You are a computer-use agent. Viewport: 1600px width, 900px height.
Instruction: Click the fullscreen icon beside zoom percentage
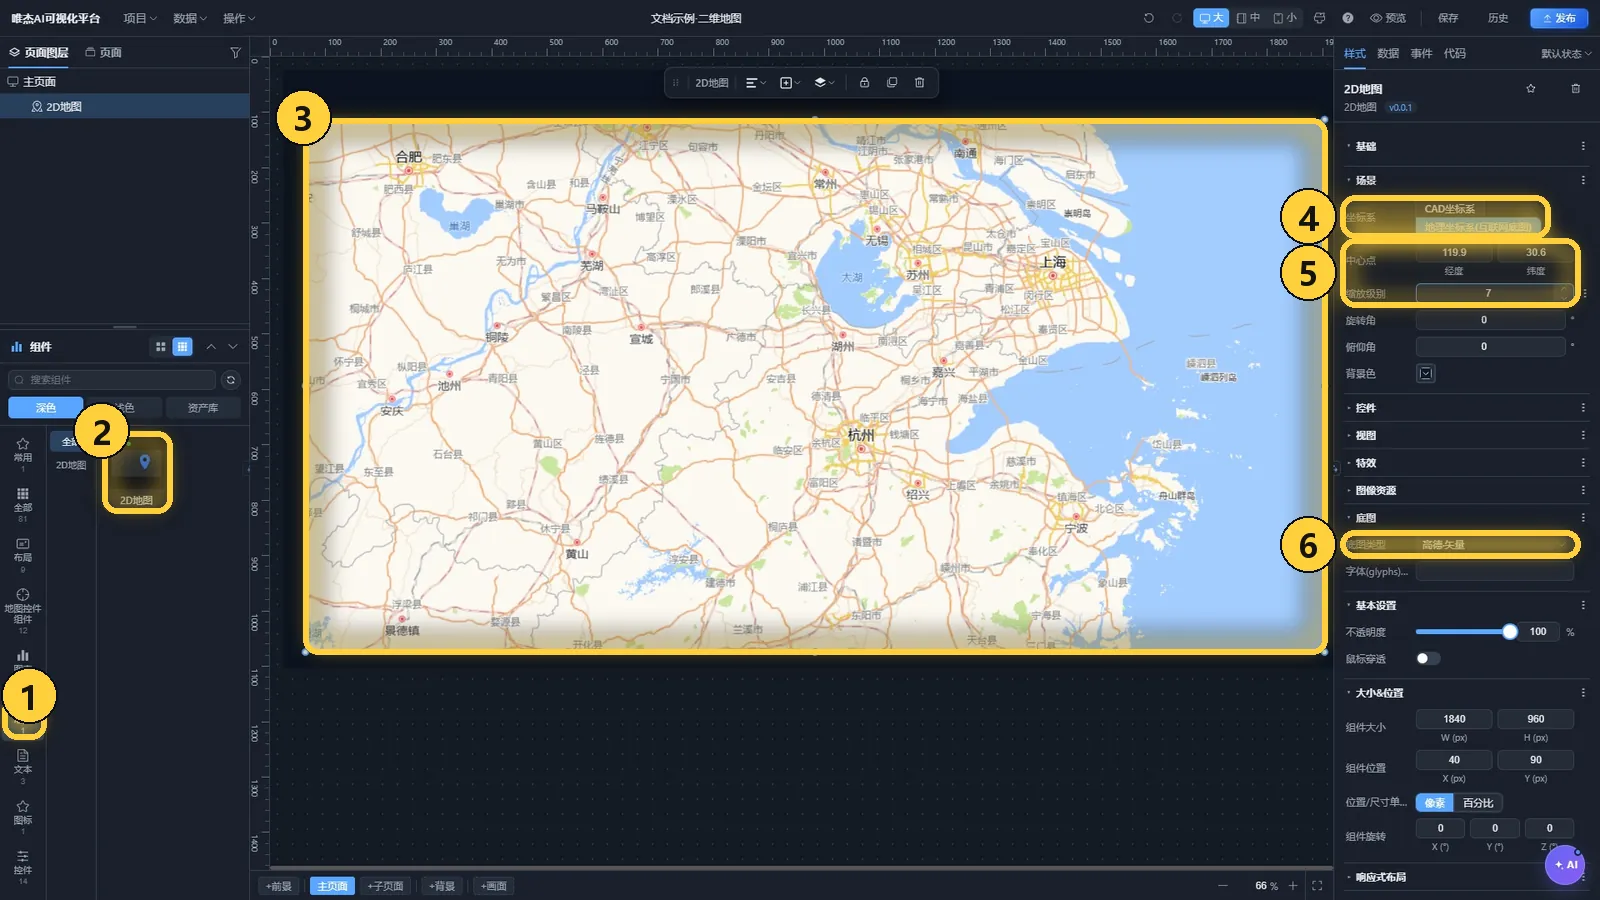(x=1317, y=886)
